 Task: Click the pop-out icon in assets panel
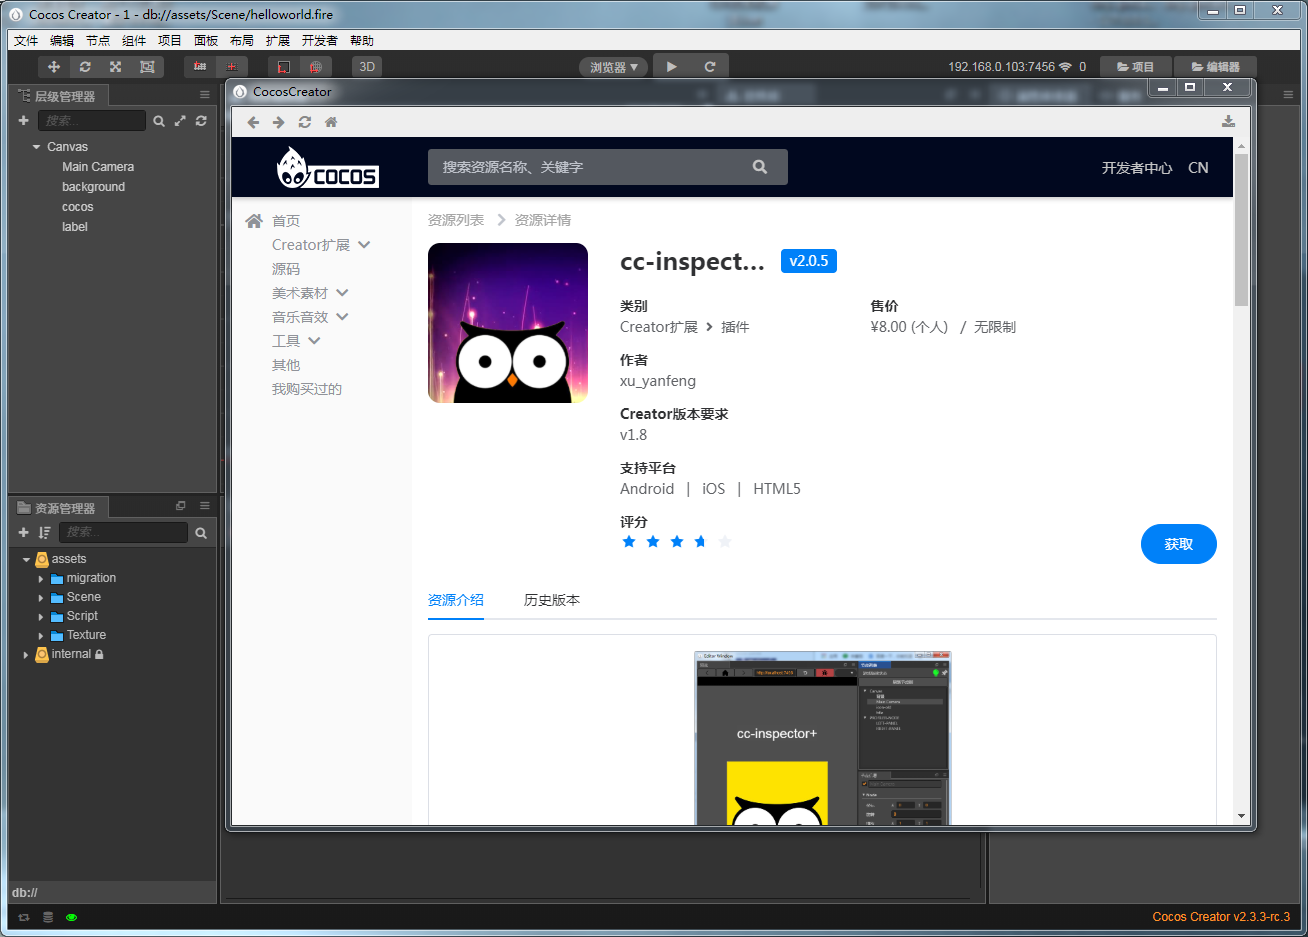click(181, 506)
